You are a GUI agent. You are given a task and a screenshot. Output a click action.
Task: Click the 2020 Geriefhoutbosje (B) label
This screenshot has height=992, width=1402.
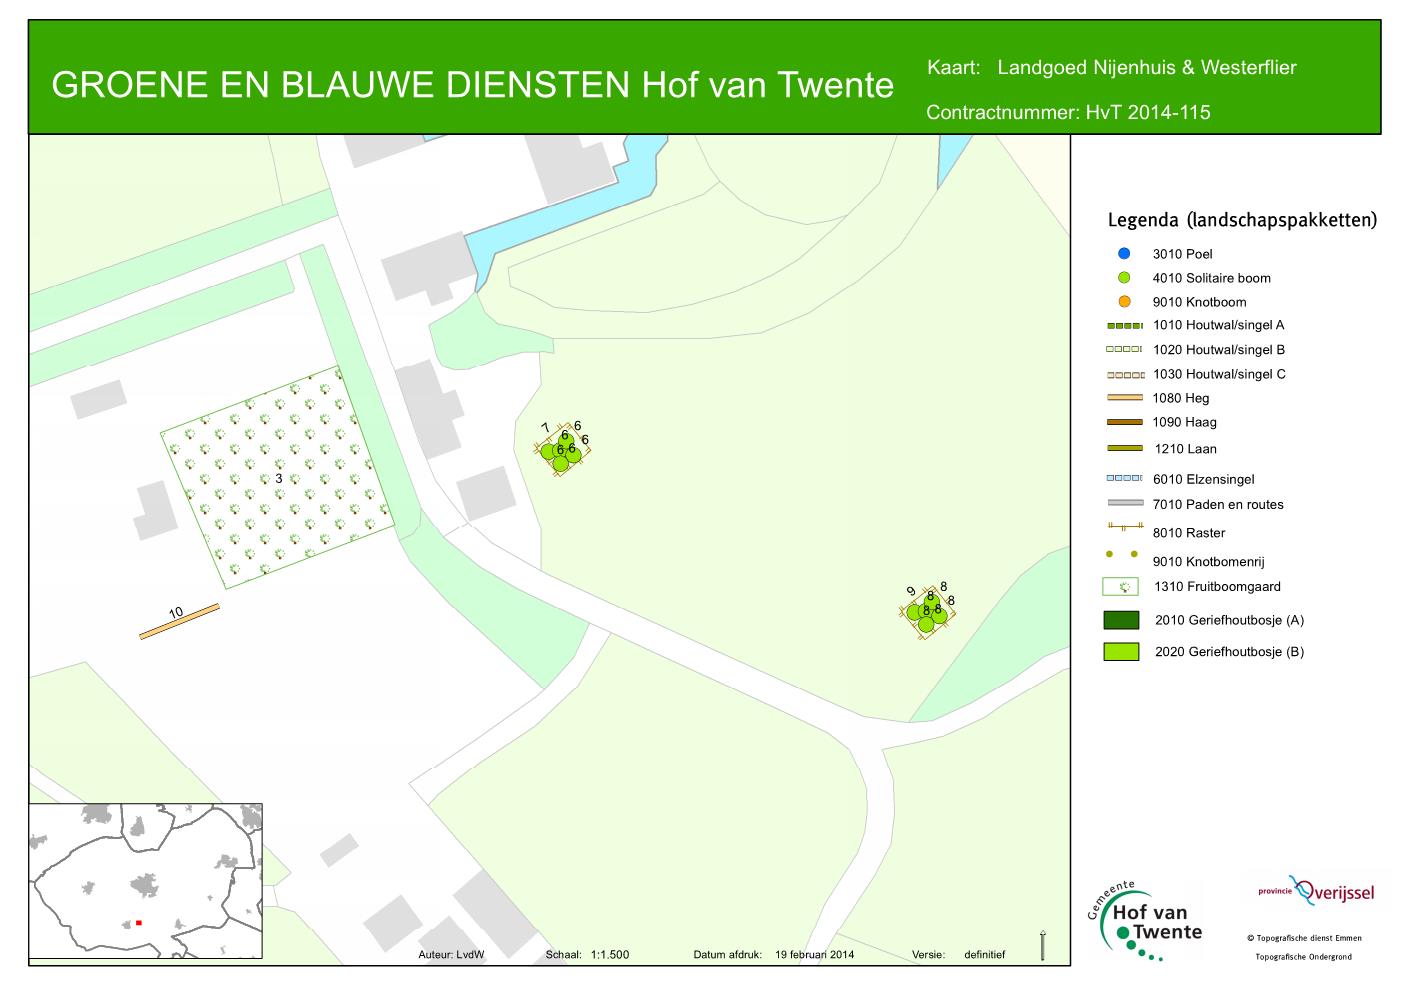point(1229,652)
